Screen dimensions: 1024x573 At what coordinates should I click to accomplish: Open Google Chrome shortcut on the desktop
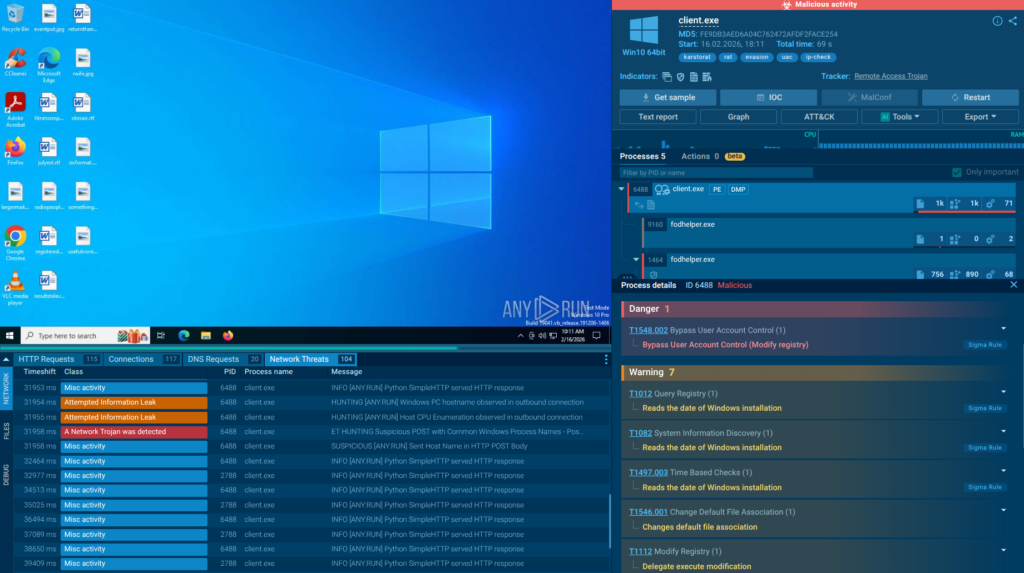pos(15,236)
